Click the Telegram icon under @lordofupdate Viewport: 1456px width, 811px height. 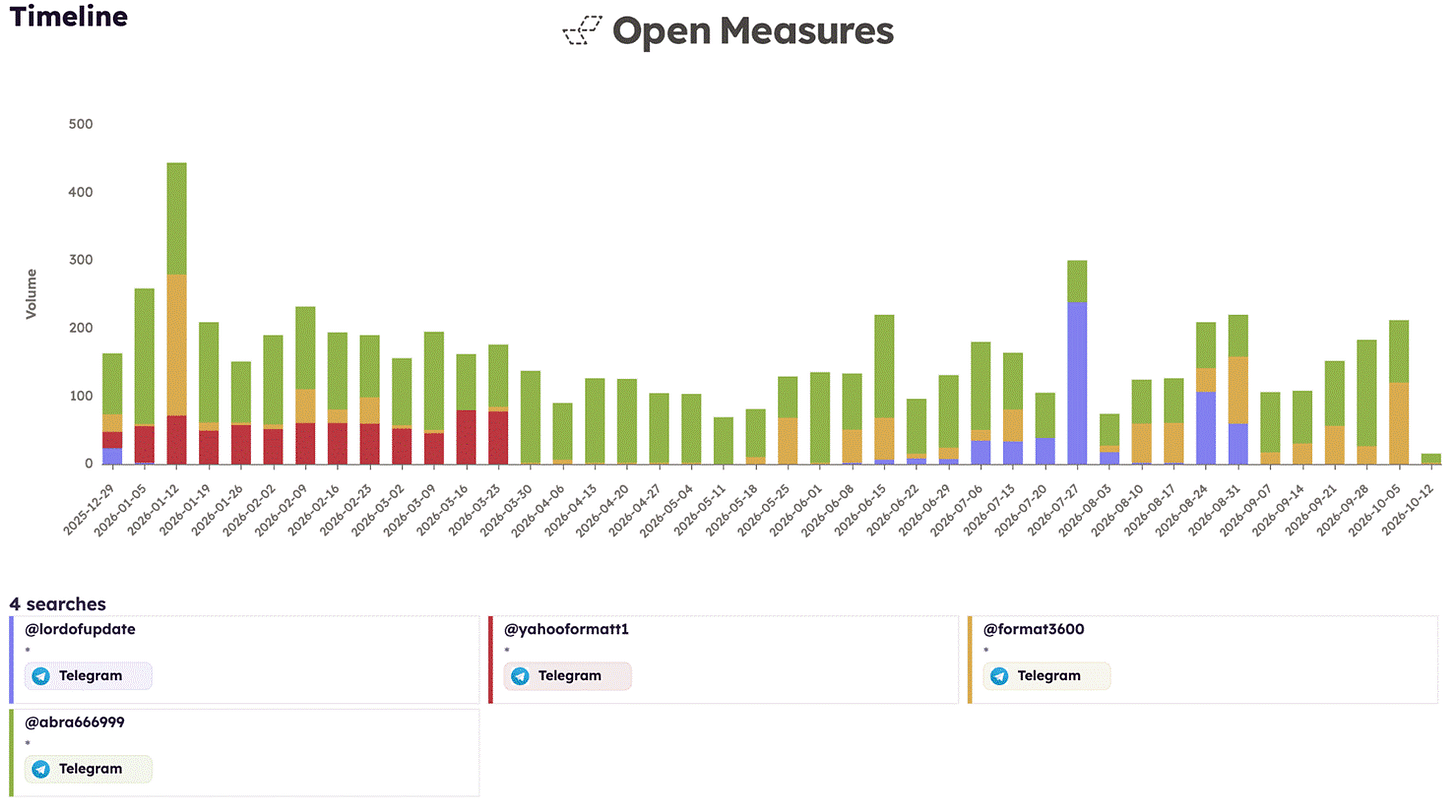(x=41, y=676)
